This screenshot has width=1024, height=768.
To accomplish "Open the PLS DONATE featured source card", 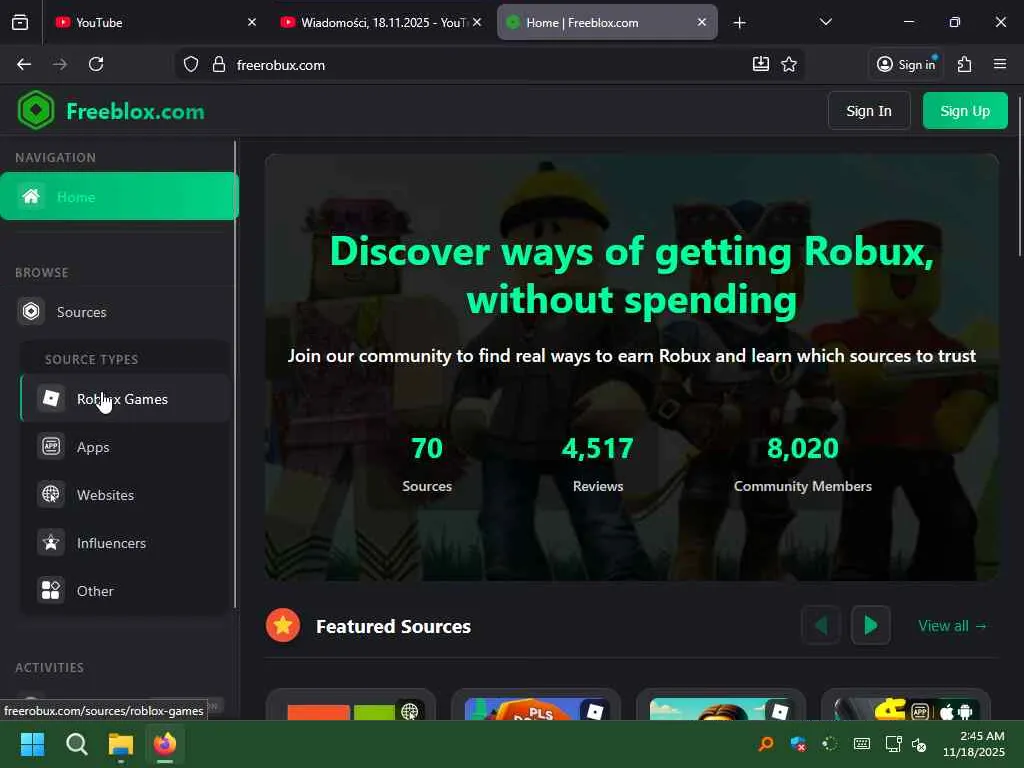I will [536, 705].
